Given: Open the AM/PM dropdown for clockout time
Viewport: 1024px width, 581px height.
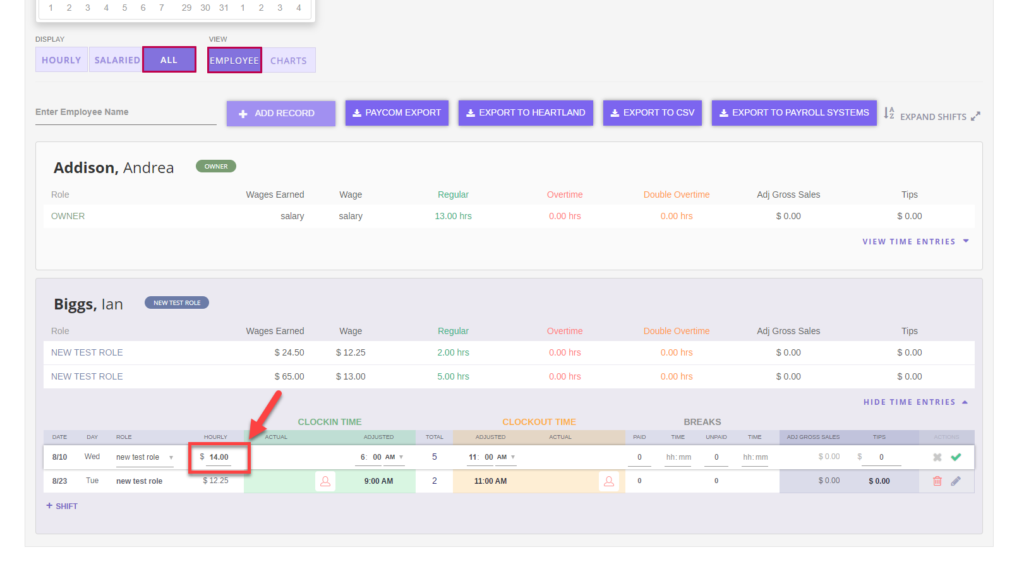Looking at the screenshot, I should [513, 456].
